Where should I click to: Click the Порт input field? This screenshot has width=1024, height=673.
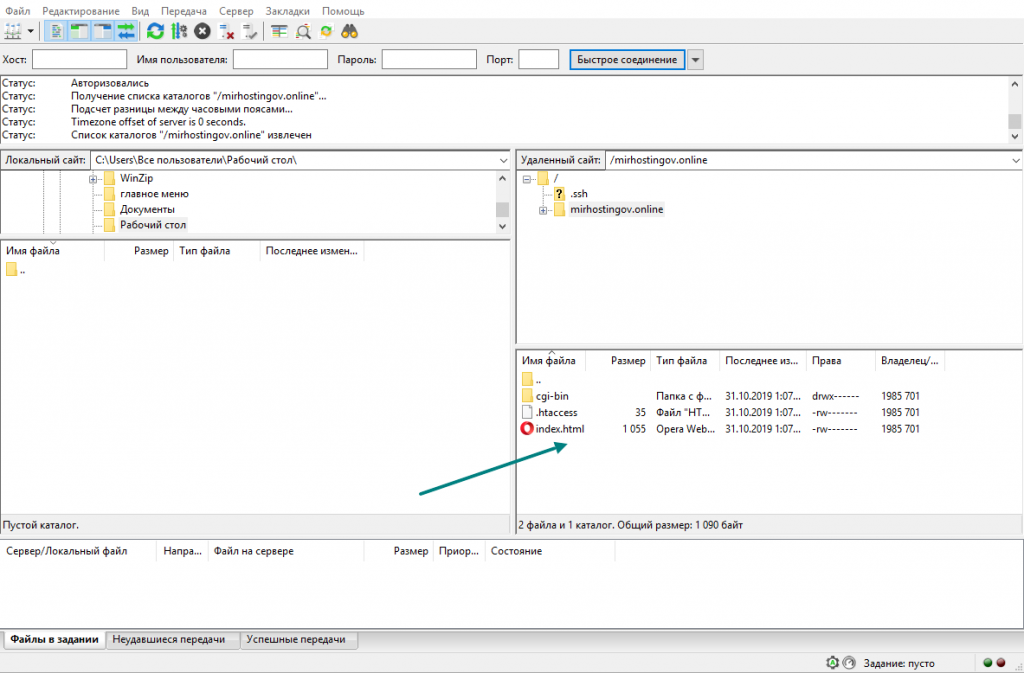539,59
